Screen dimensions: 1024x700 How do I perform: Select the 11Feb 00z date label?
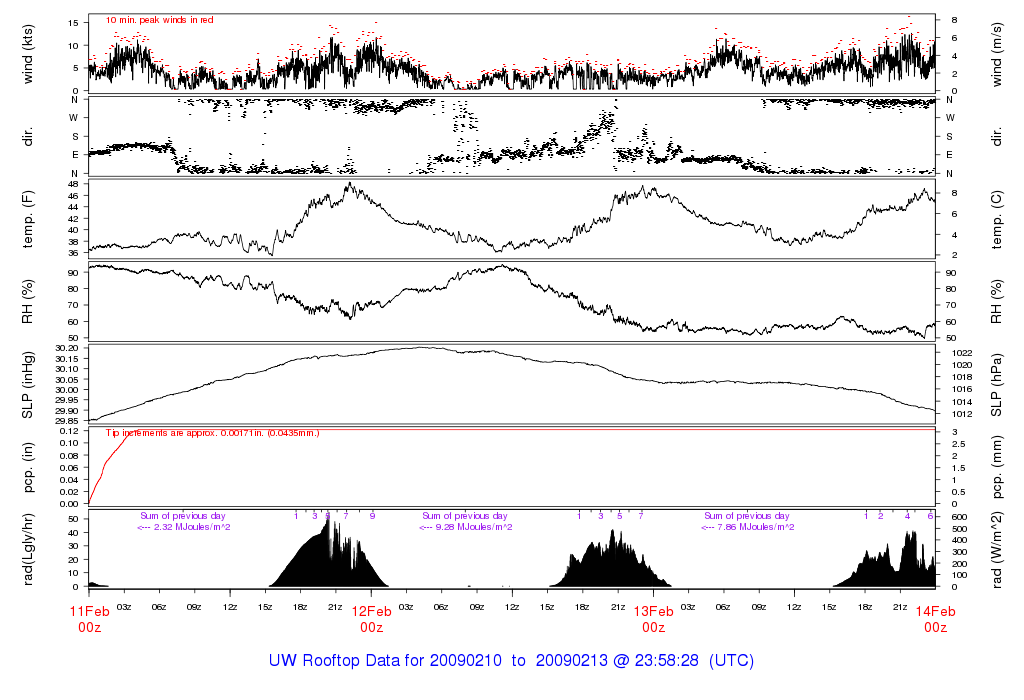point(89,619)
